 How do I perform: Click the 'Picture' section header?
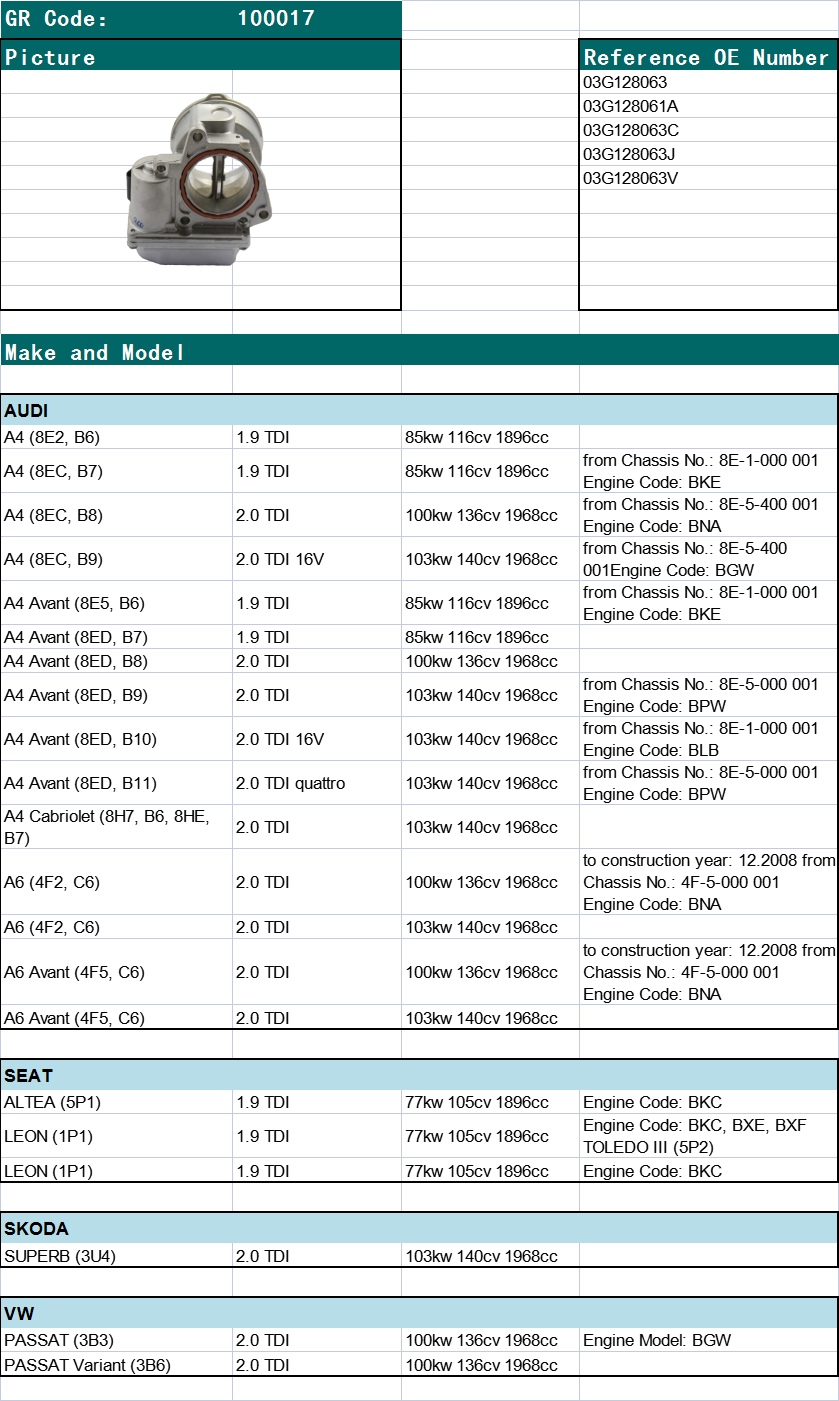coord(200,56)
